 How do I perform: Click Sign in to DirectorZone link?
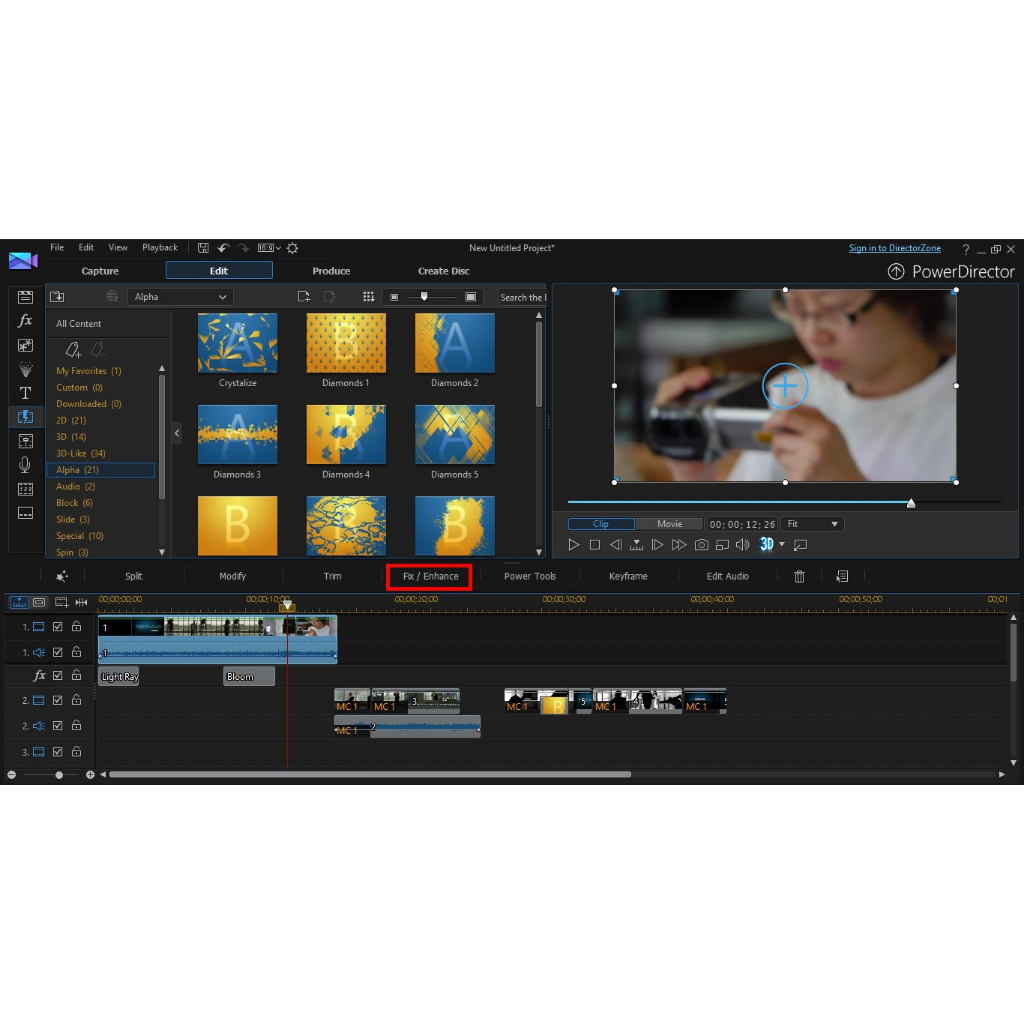pyautogui.click(x=894, y=249)
